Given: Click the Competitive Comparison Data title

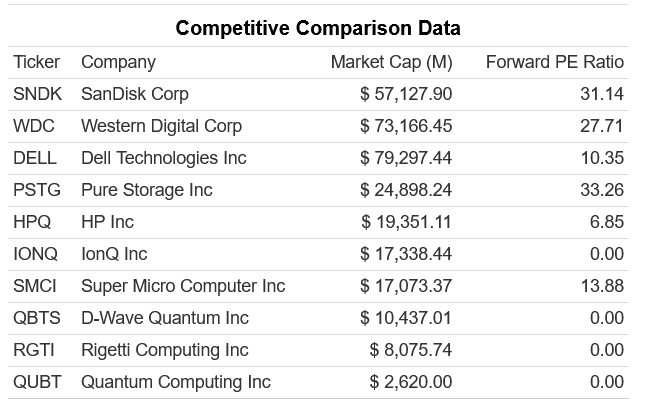Looking at the screenshot, I should click(318, 27).
